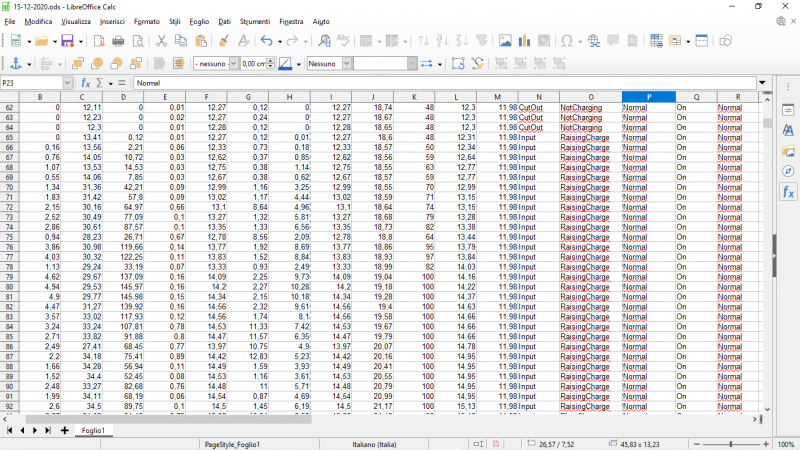The image size is (800, 450).
Task: Export directly as PDF
Action: click(x=97, y=41)
